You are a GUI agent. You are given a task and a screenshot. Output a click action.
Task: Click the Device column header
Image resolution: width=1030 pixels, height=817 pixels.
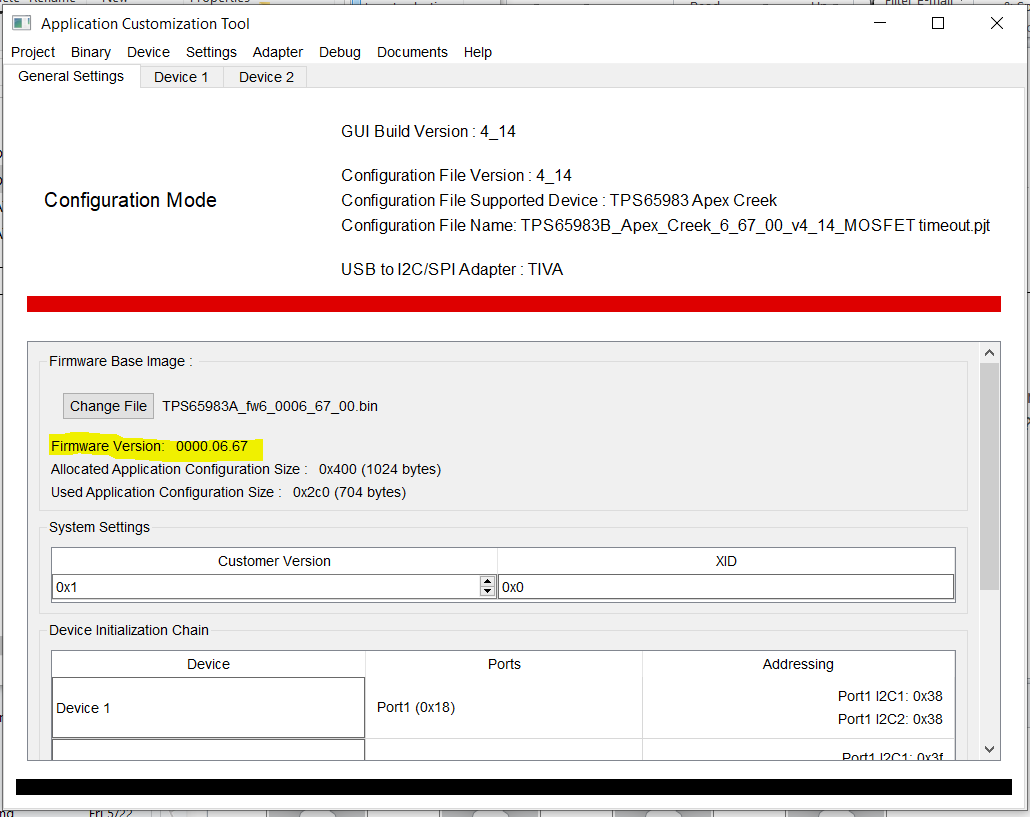tap(208, 664)
